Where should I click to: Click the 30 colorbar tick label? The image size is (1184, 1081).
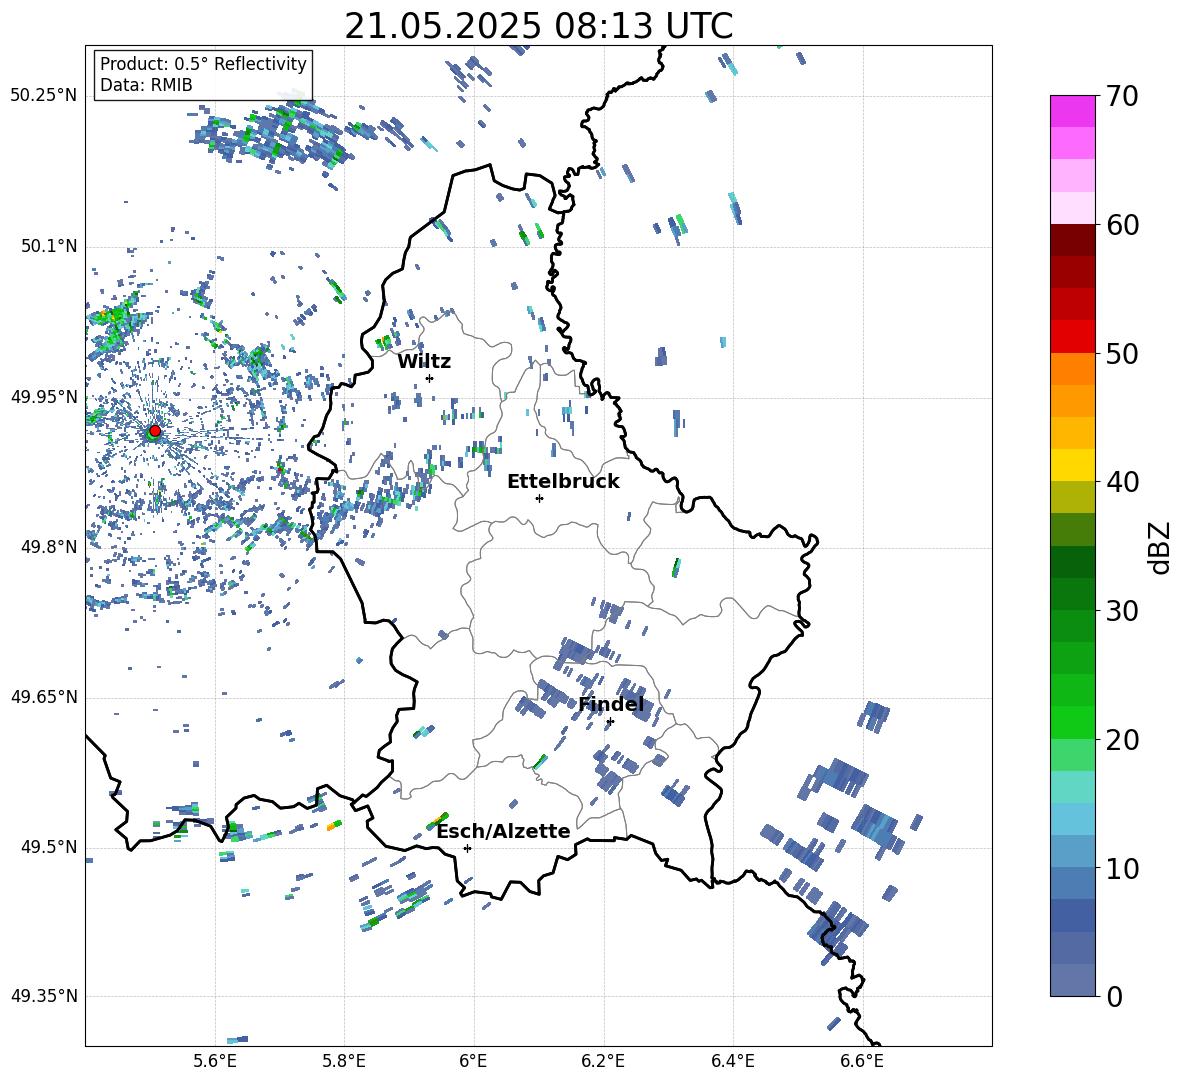[1123, 611]
